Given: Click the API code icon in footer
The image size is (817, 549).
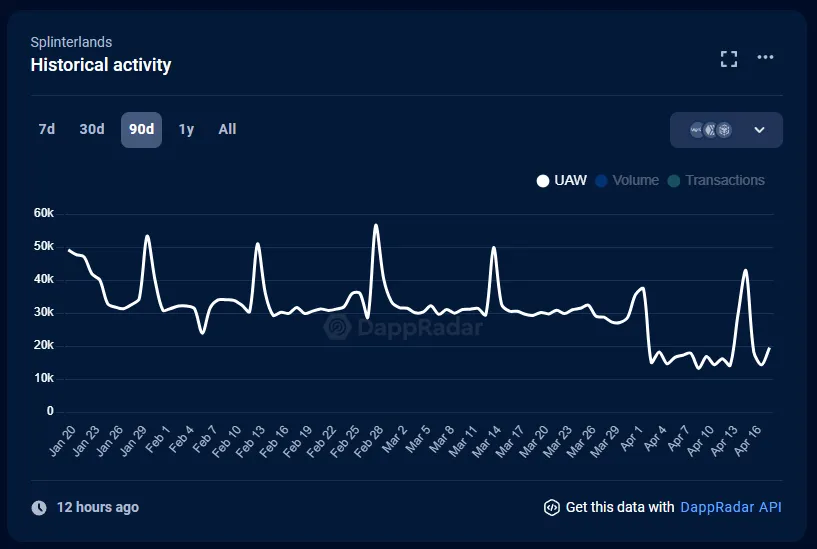Looking at the screenshot, I should pos(551,507).
